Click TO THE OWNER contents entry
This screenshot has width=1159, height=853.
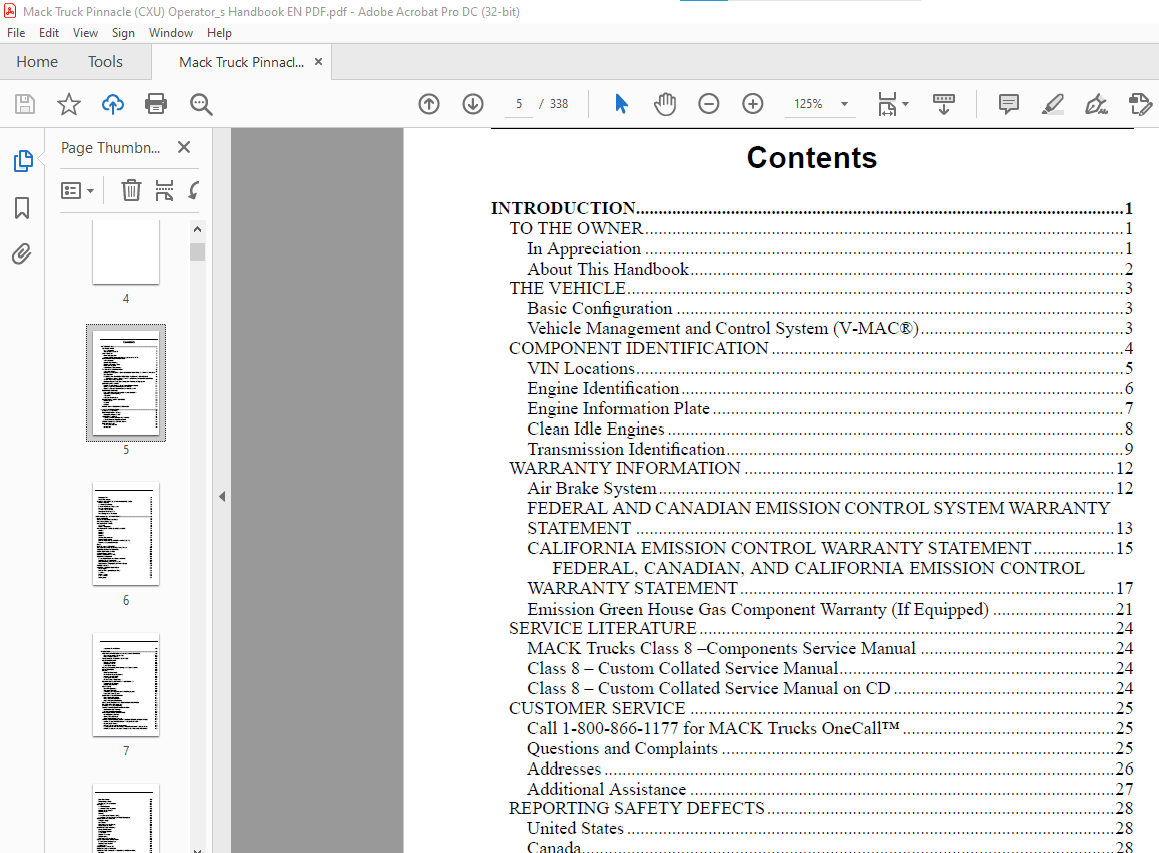820,228
